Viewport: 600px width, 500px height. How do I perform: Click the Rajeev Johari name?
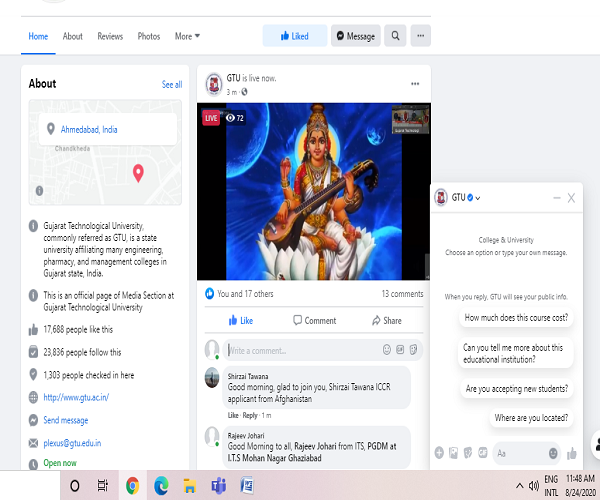pos(246,436)
